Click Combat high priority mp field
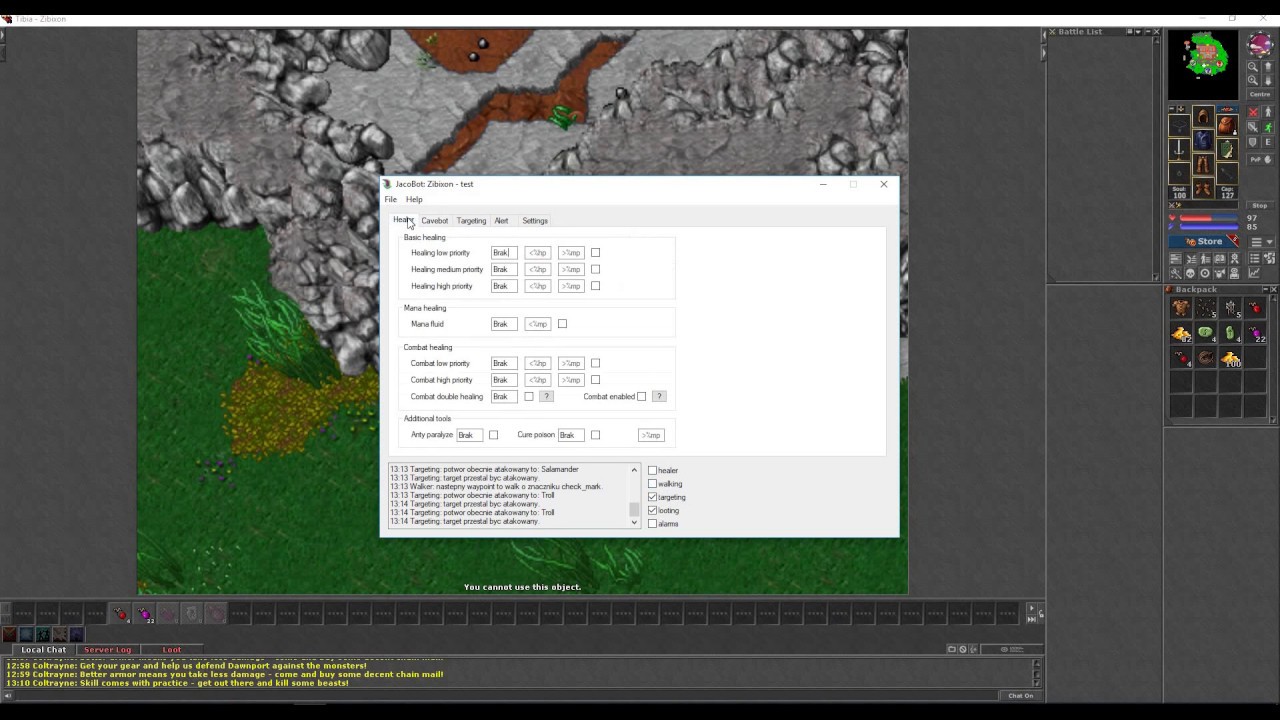Screen dimensions: 1280x720 point(571,380)
